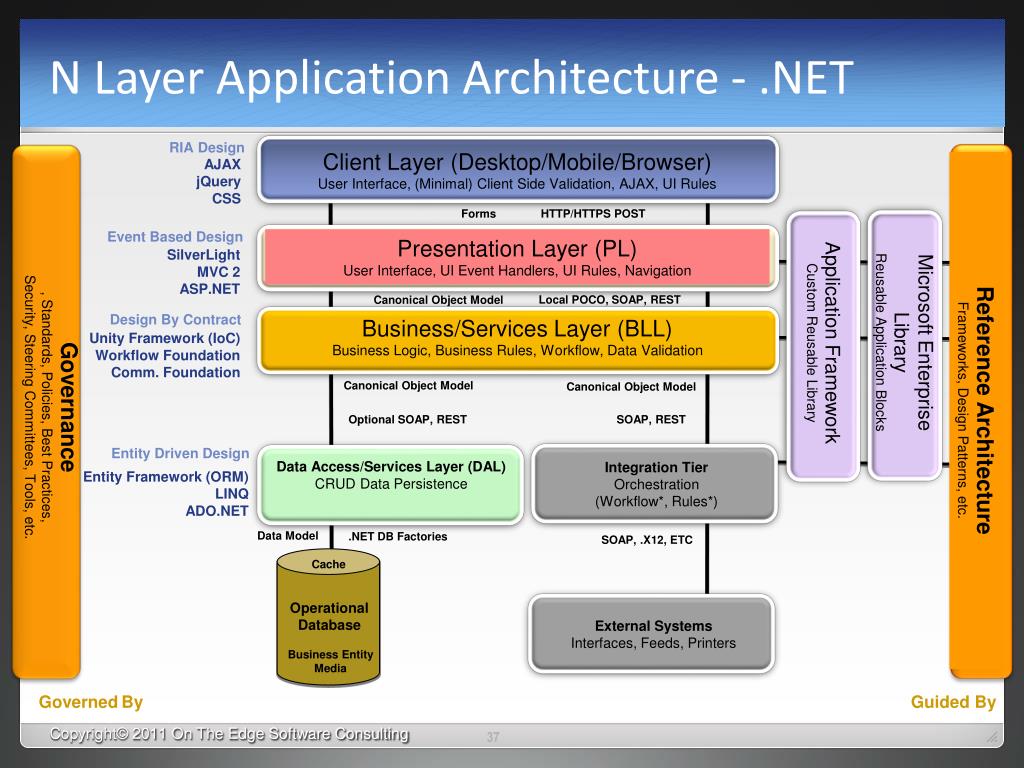Click the SOAP, .X12, ETC label
The height and width of the screenshot is (768, 1024).
tap(647, 539)
